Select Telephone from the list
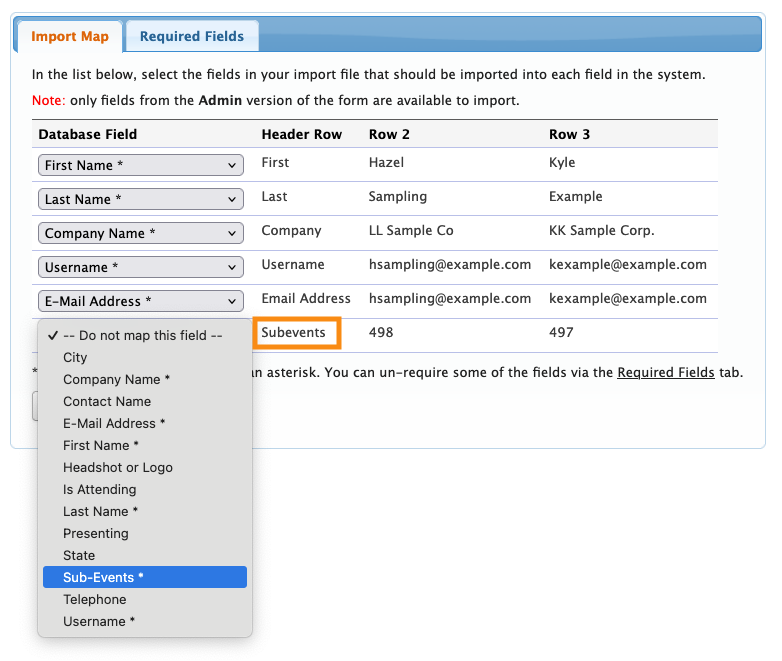The image size is (782, 661). 95,599
